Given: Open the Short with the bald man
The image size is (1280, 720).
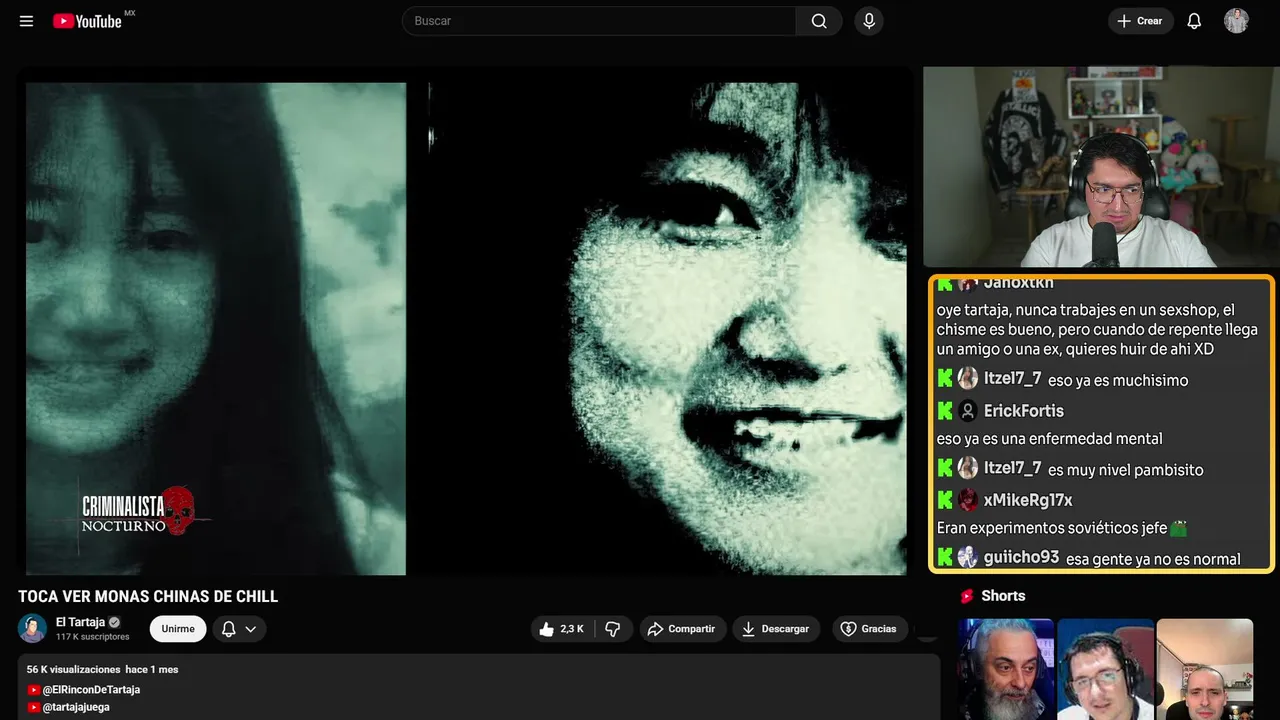Looking at the screenshot, I should (x=1204, y=669).
